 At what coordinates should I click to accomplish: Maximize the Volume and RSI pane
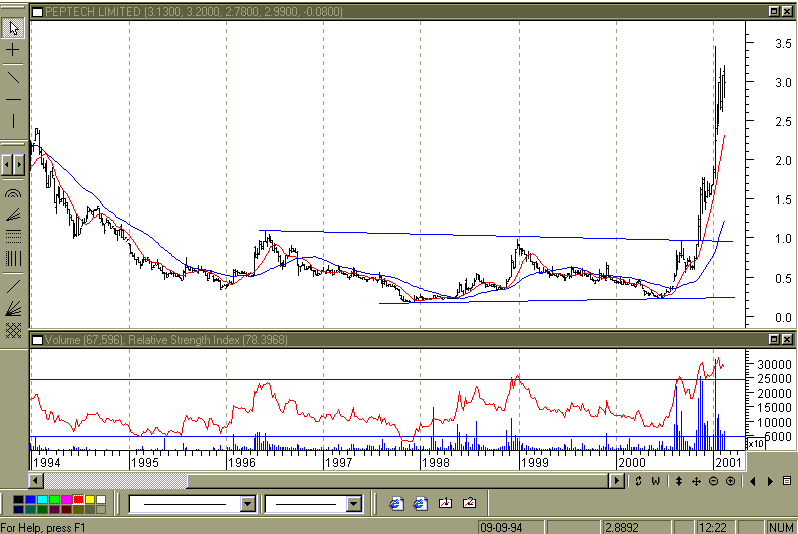click(x=774, y=339)
